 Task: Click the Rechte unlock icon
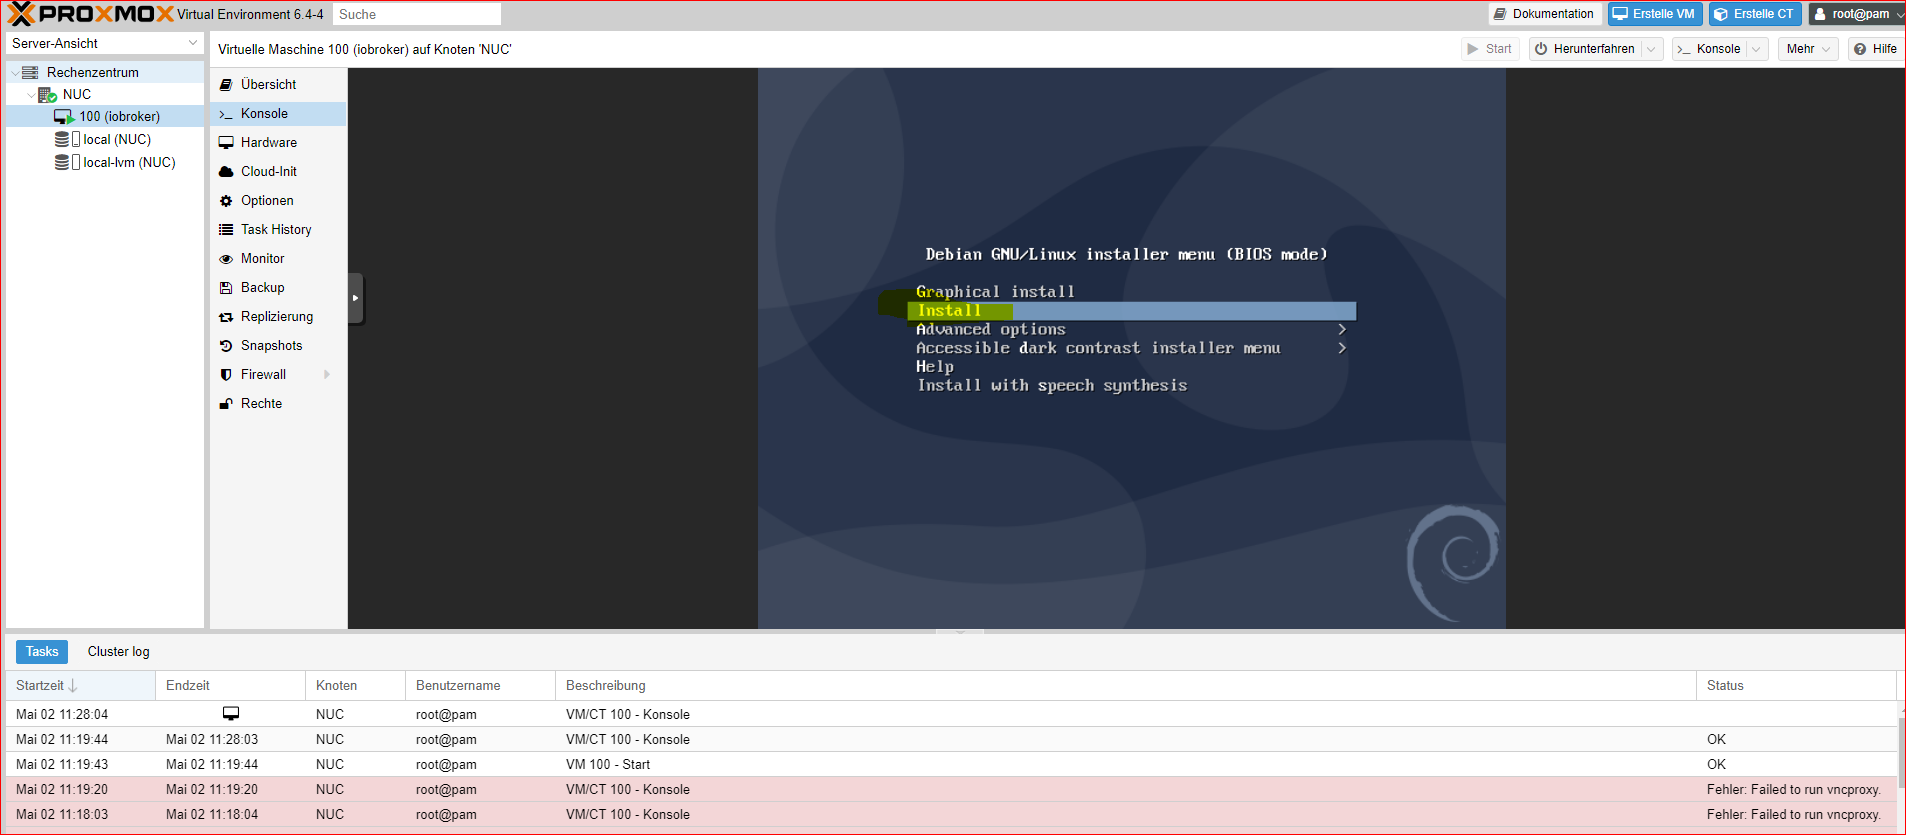point(226,404)
